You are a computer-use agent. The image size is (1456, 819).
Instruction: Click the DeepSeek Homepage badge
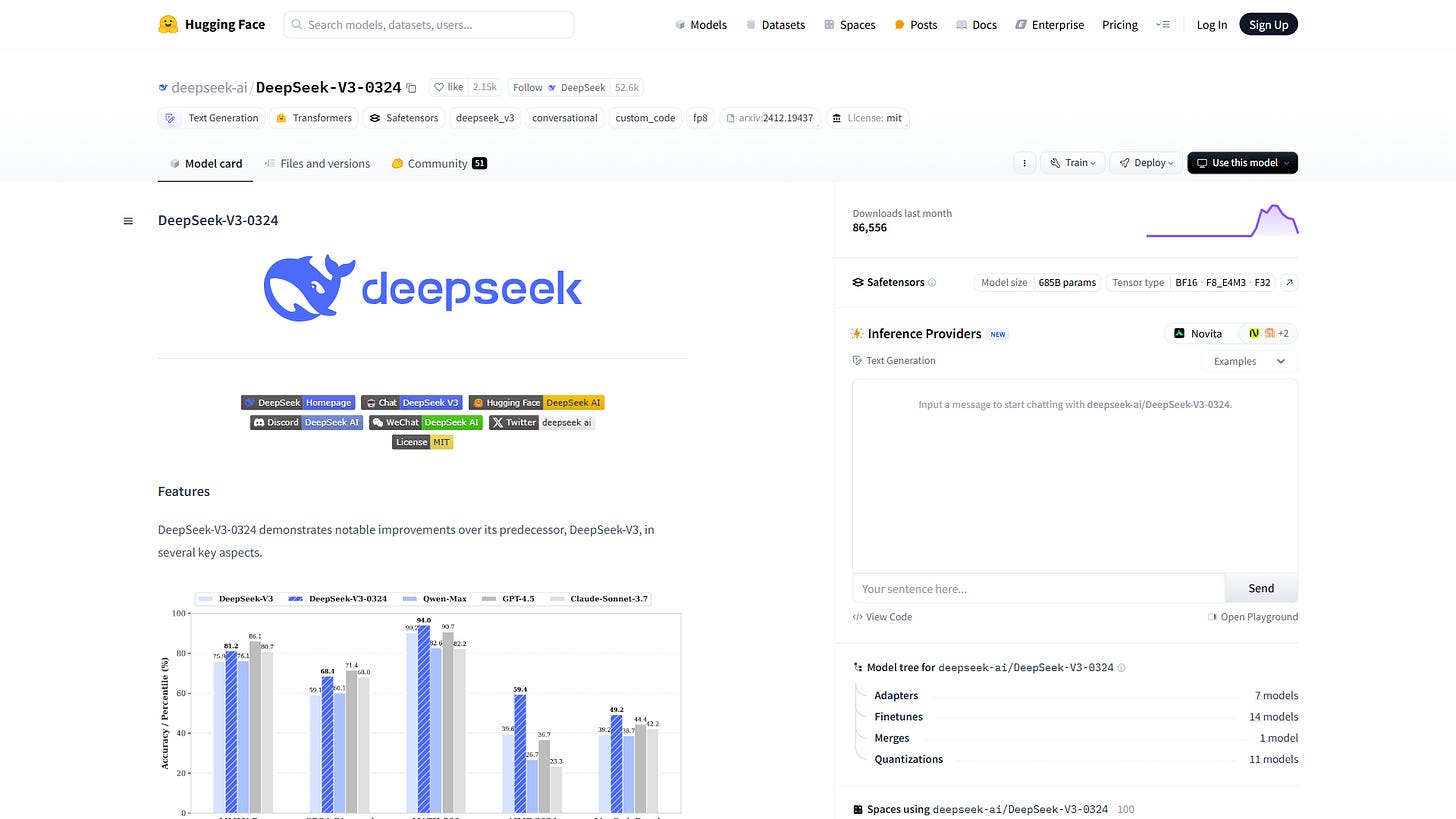tap(298, 403)
